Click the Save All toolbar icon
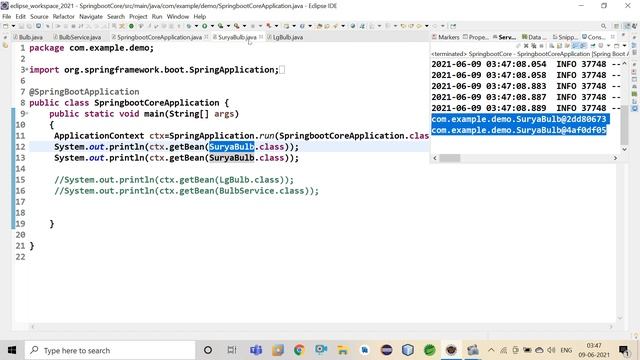640x360 pixels. (29, 26)
